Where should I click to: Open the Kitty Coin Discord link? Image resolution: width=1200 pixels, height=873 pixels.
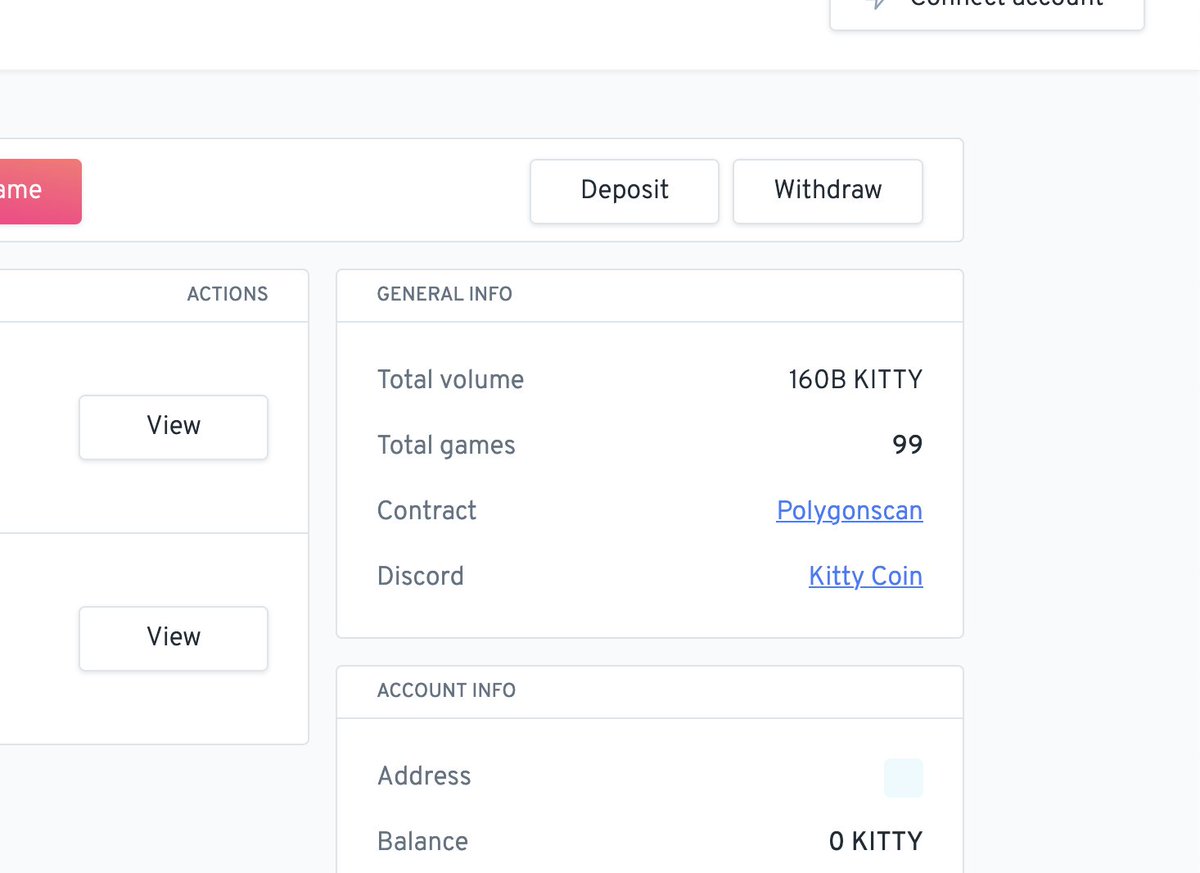click(x=865, y=576)
